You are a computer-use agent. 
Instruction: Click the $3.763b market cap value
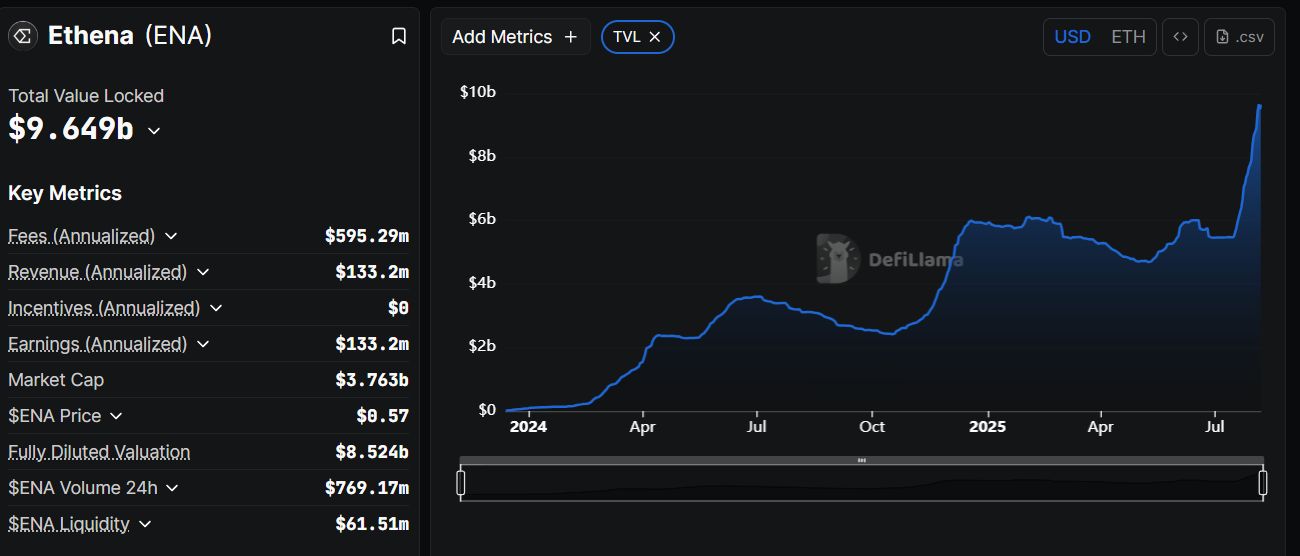(x=372, y=380)
